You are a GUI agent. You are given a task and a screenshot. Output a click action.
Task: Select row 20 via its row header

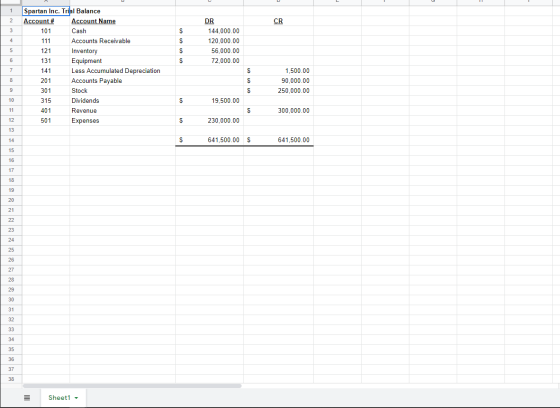click(11, 200)
